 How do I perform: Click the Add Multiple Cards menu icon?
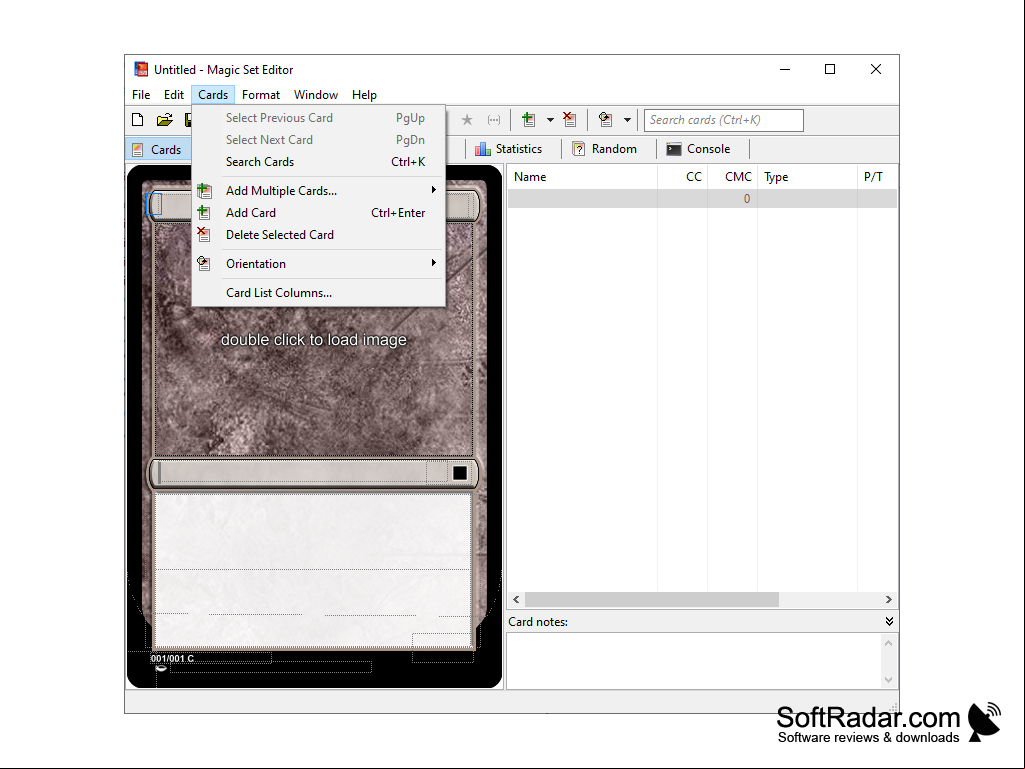pyautogui.click(x=204, y=190)
